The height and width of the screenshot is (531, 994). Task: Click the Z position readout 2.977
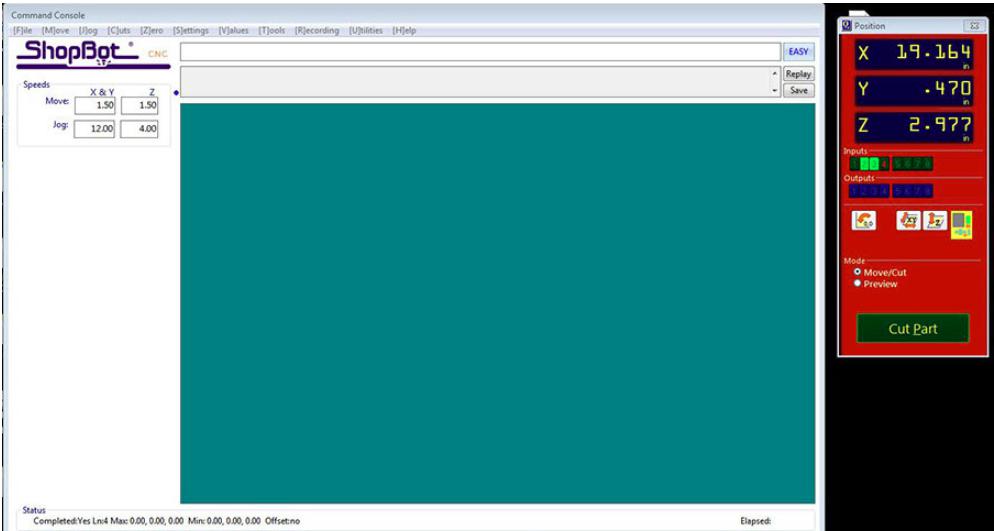[x=914, y=127]
